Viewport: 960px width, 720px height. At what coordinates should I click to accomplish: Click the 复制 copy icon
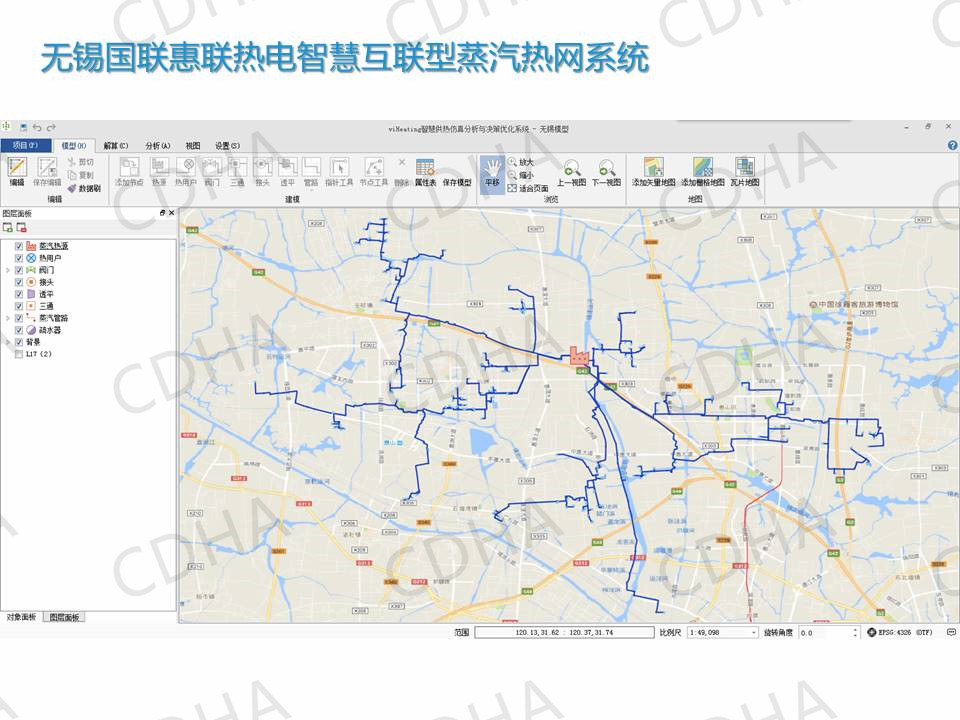(72, 174)
